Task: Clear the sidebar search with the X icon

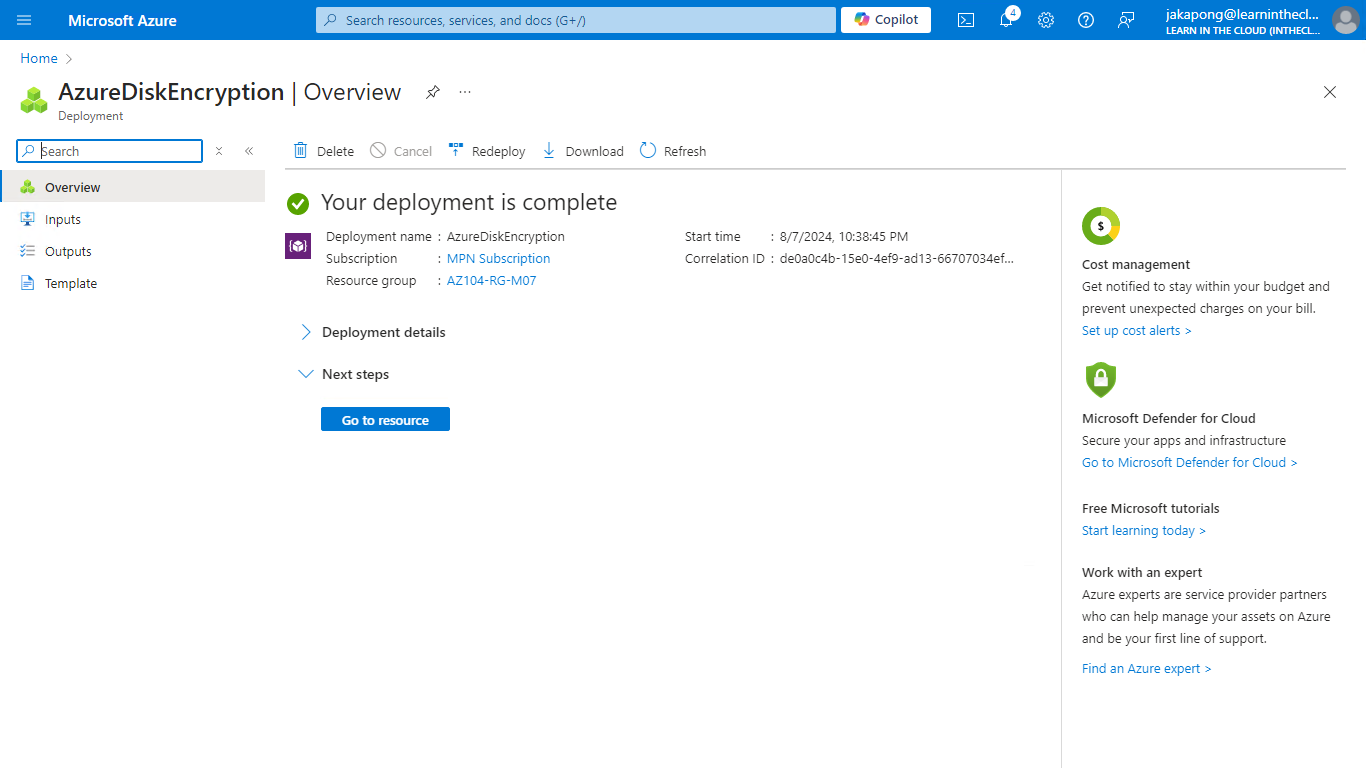Action: pos(219,151)
